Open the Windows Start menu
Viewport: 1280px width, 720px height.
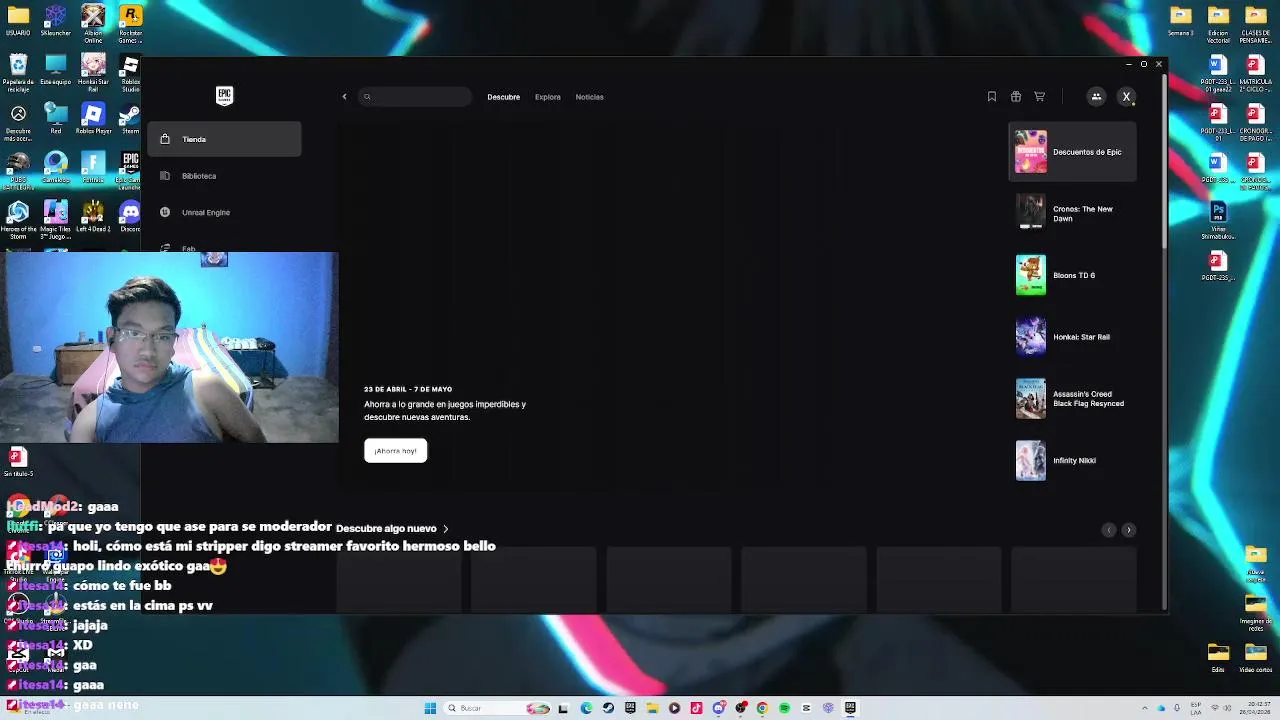(430, 708)
